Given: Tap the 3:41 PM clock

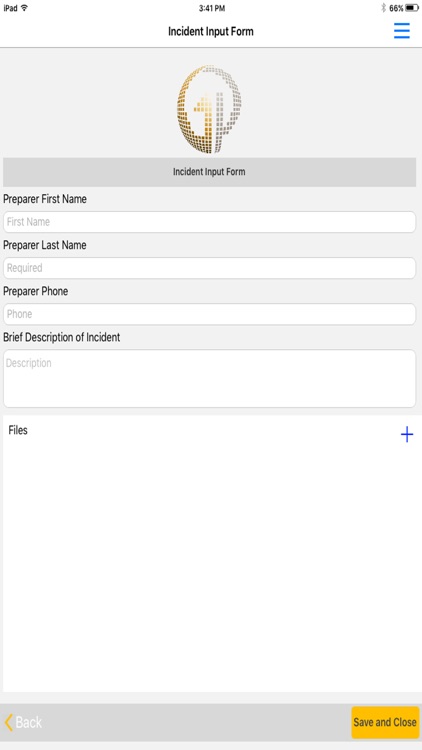Looking at the screenshot, I should pos(212,8).
